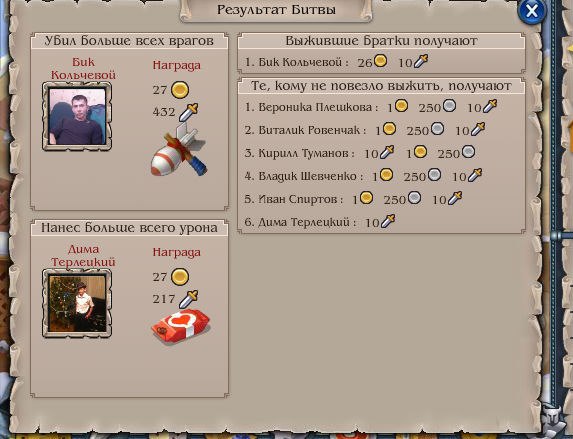Open Бик Кольчевой's avatar photo
Image resolution: width=573 pixels, height=439 pixels.
77,116
